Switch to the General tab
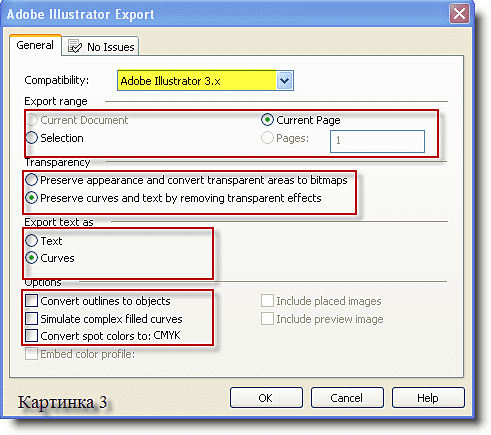Image resolution: width=491 pixels, height=435 pixels. tap(35, 45)
